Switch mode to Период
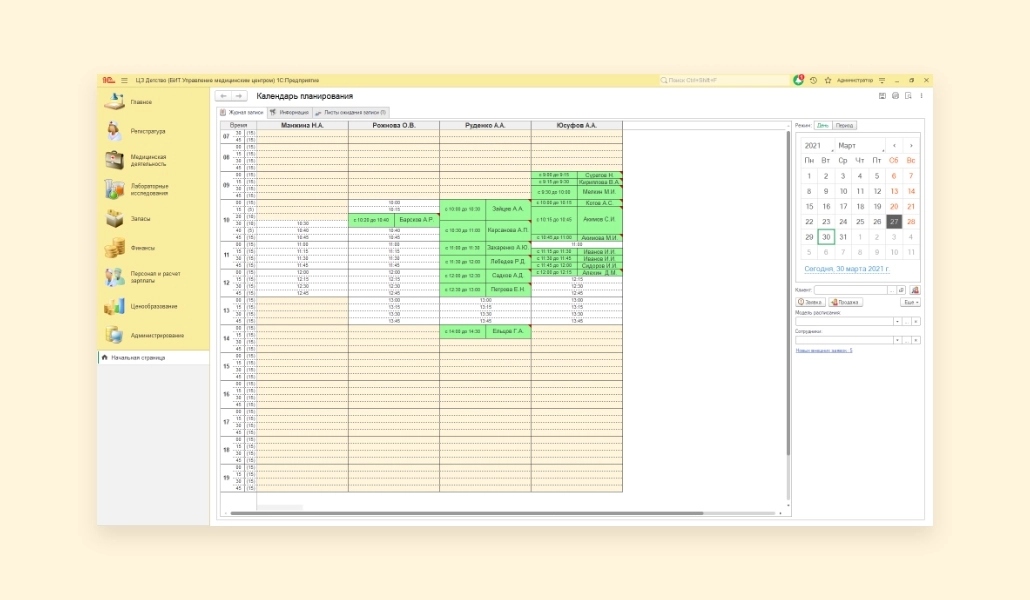 pyautogui.click(x=845, y=125)
